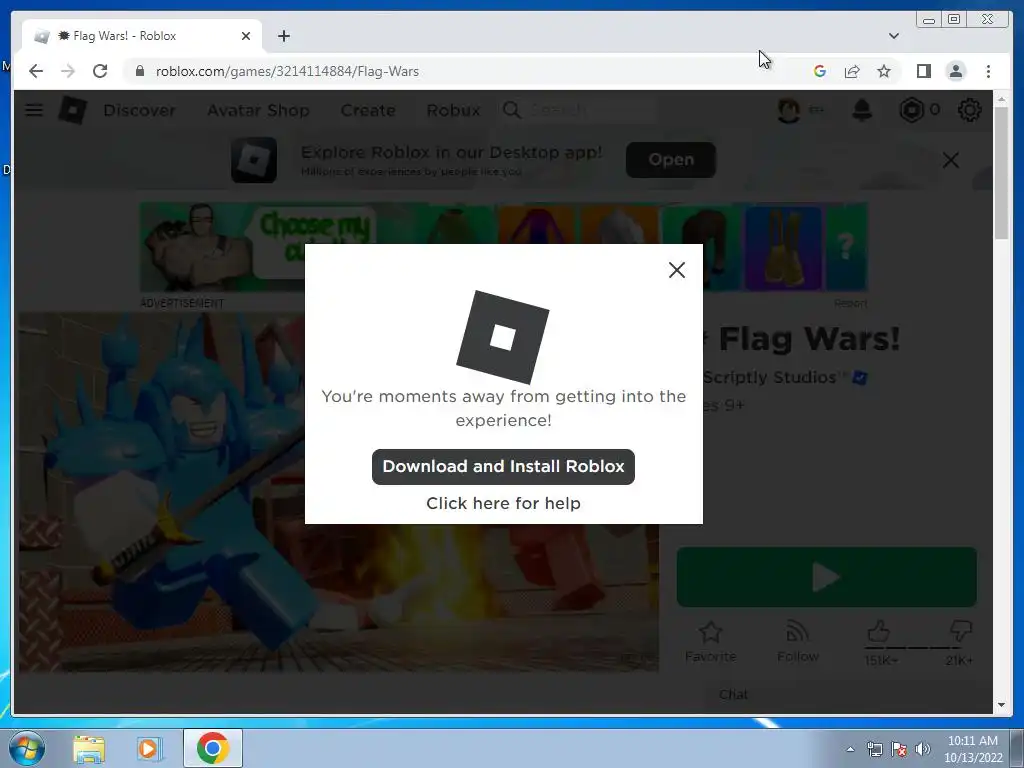Viewport: 1024px width, 768px height.
Task: Launch media player from taskbar
Action: [148, 748]
